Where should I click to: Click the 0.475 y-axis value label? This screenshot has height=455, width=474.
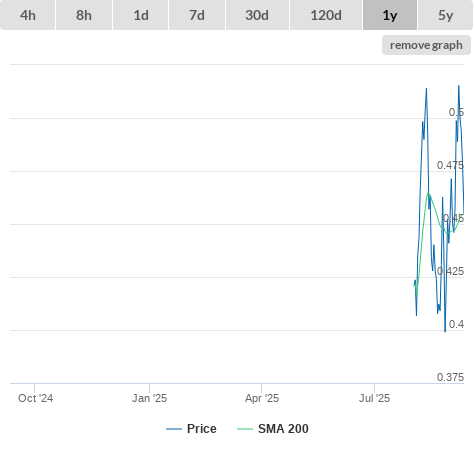[x=450, y=165]
